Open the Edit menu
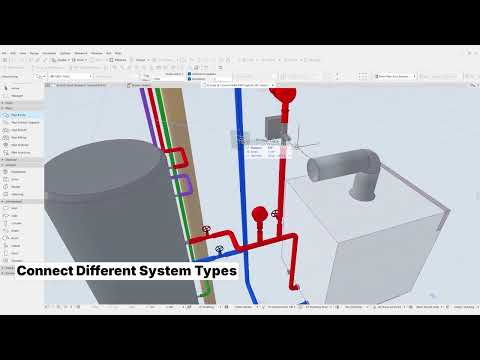The image size is (480, 360). (13, 53)
